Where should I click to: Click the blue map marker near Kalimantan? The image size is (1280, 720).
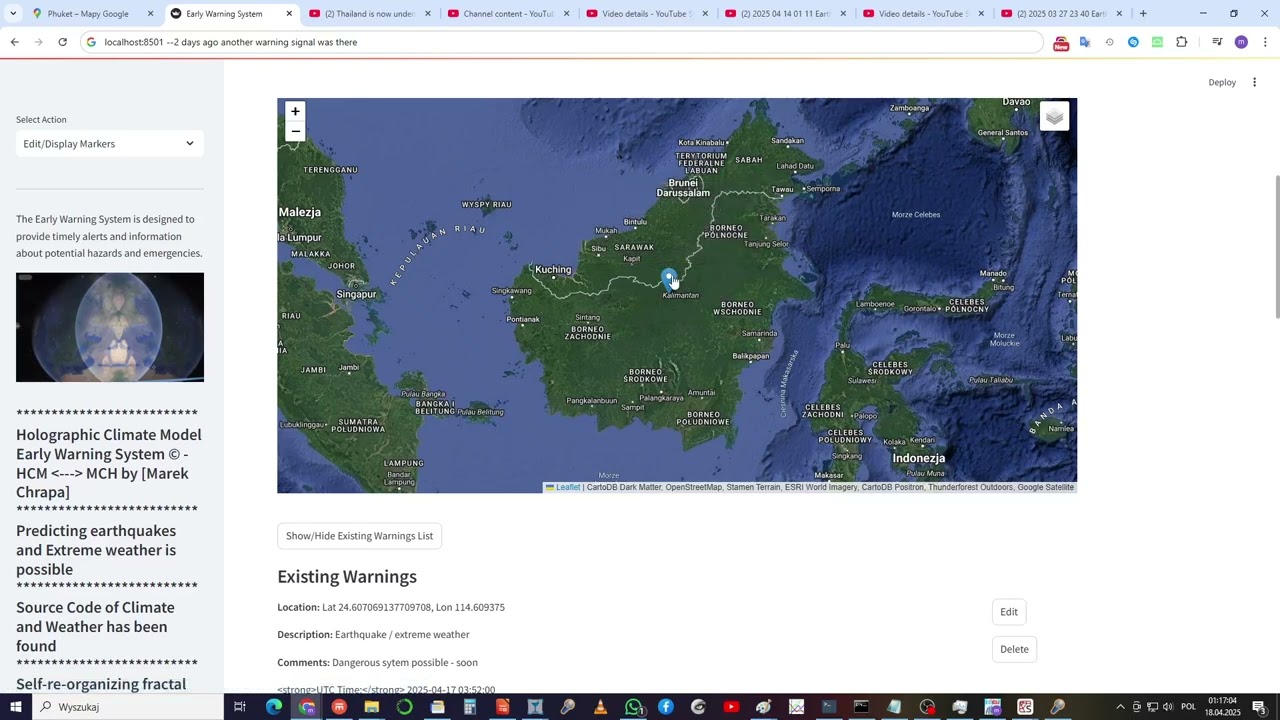coord(669,278)
